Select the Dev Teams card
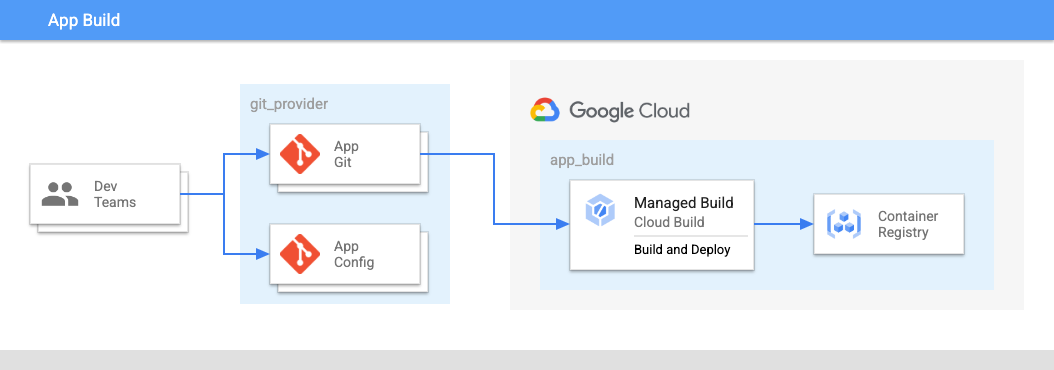Screen dimensions: 1054x370 tap(105, 194)
